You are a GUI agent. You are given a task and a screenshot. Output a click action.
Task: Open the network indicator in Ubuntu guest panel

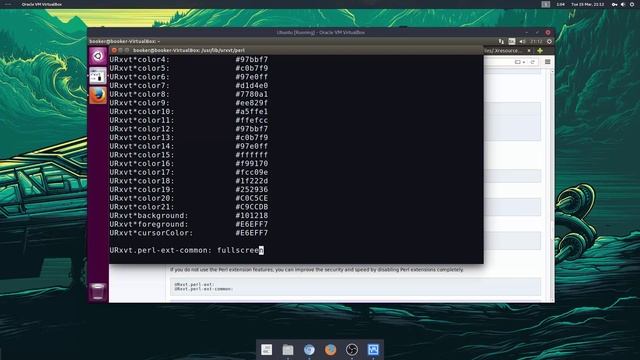coord(501,41)
